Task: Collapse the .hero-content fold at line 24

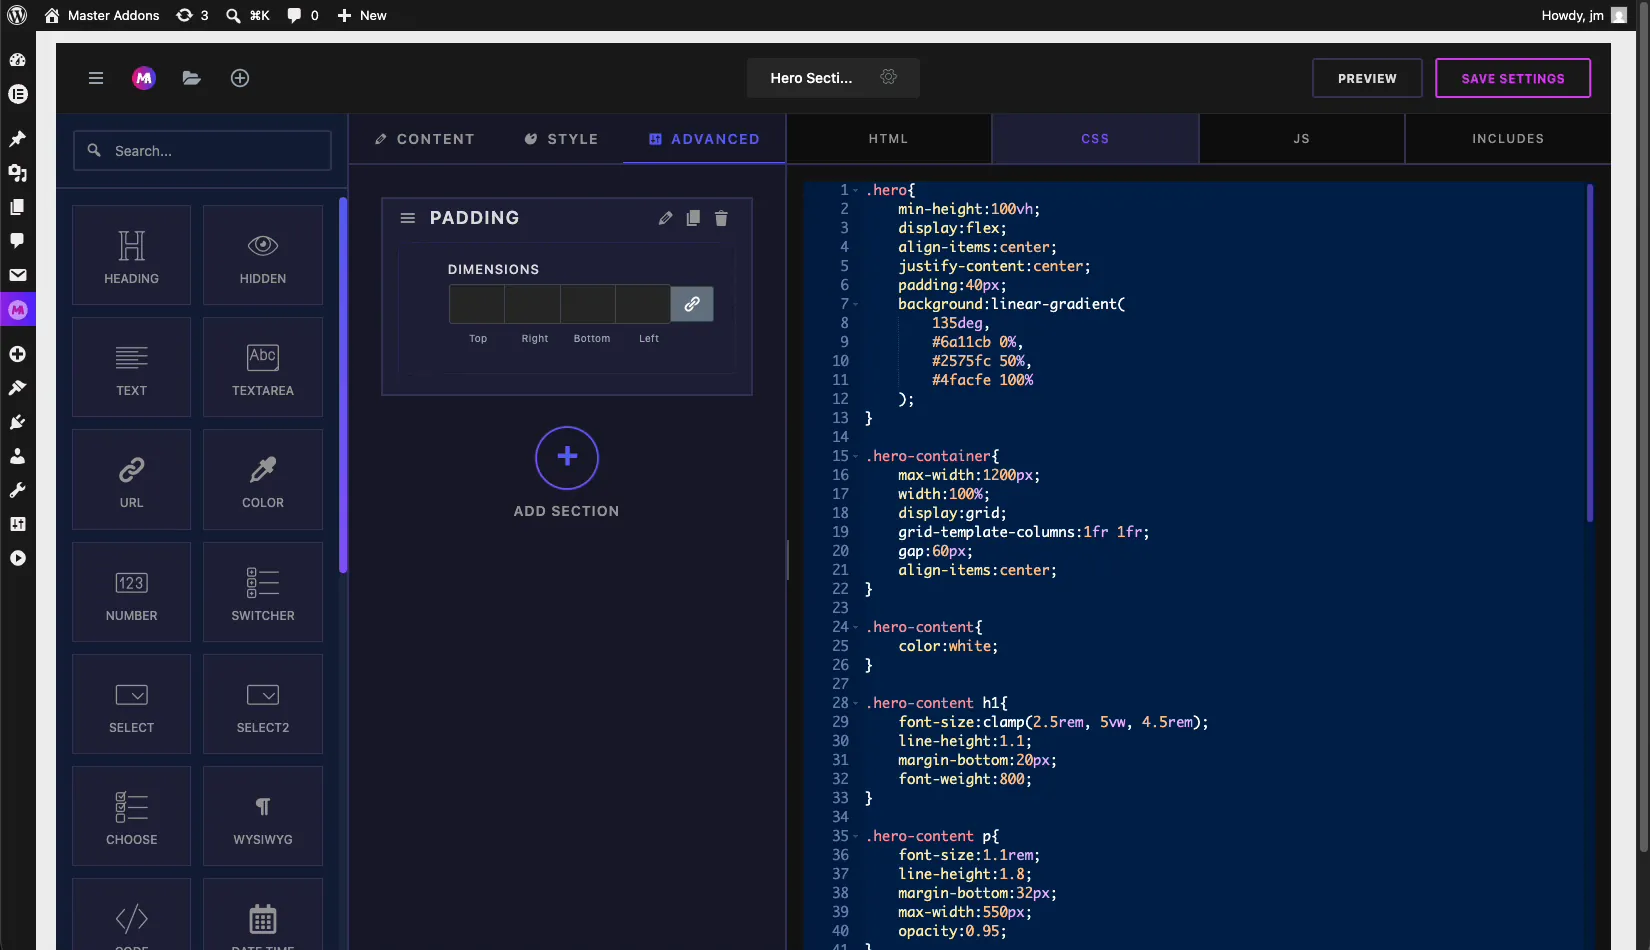Action: [x=856, y=627]
